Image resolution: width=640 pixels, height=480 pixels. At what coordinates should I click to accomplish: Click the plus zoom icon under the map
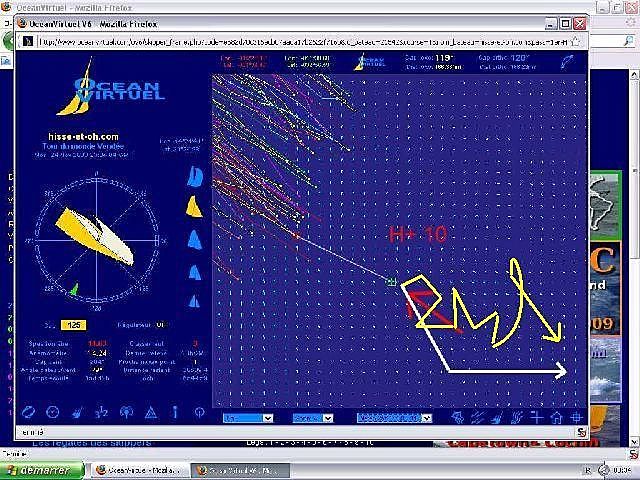537,418
